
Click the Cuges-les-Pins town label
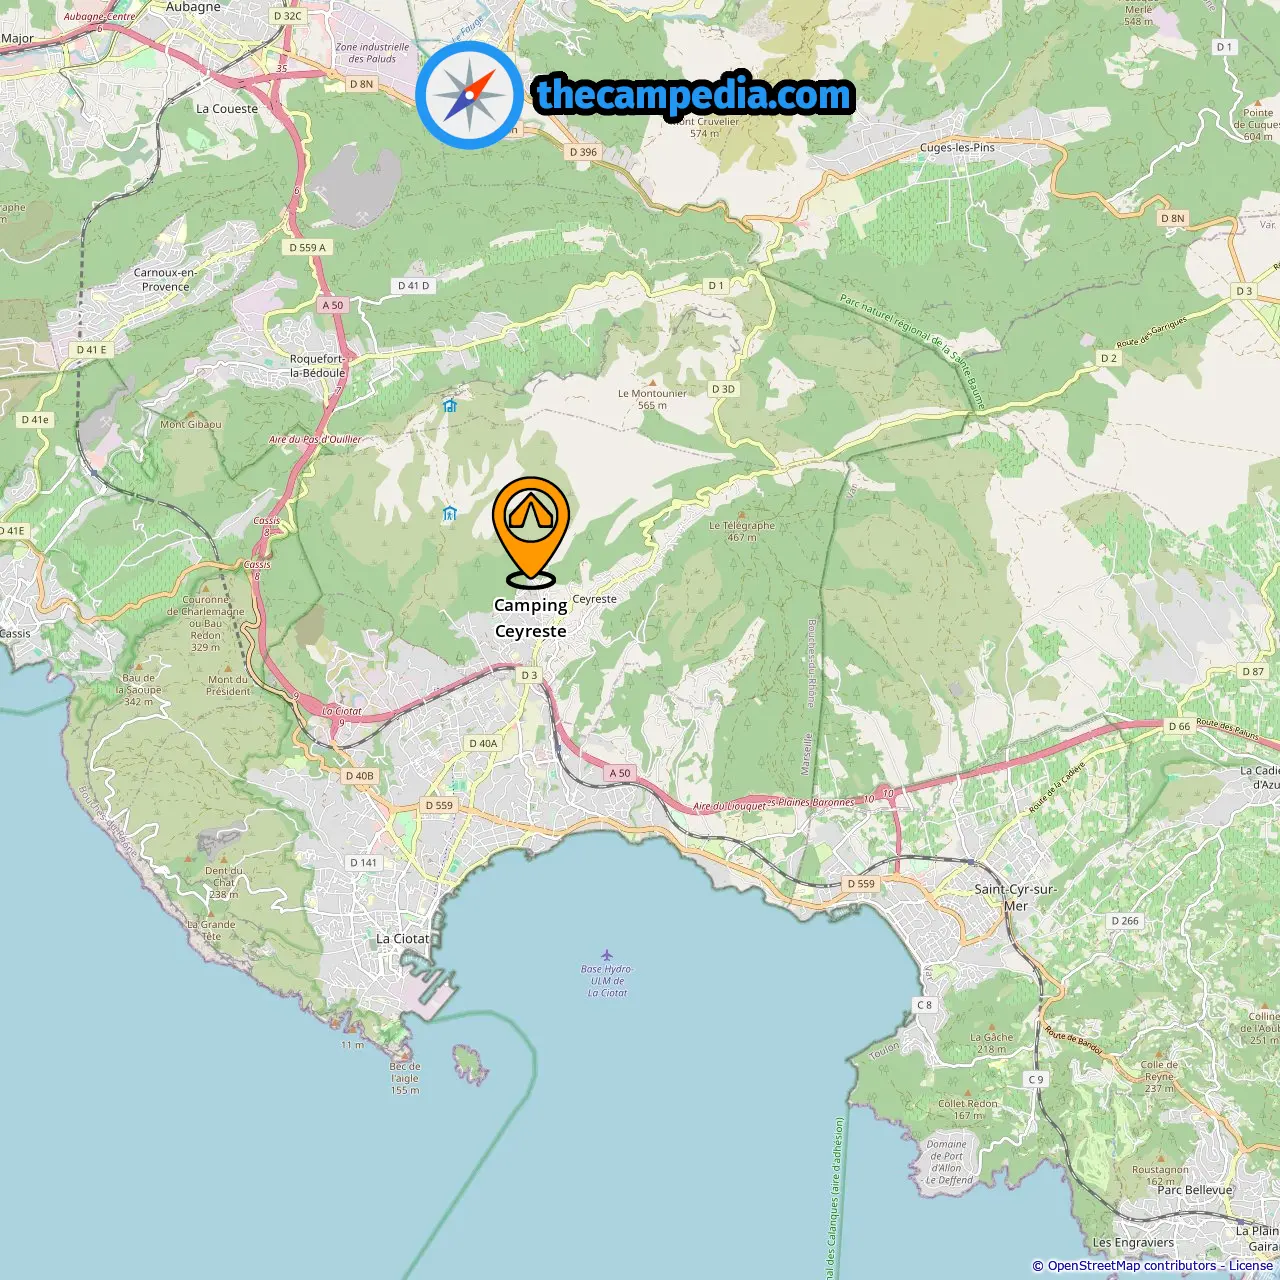click(x=957, y=148)
